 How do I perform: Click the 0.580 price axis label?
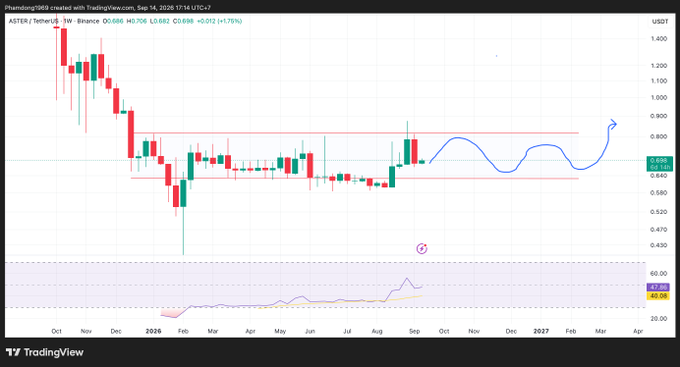coord(659,193)
